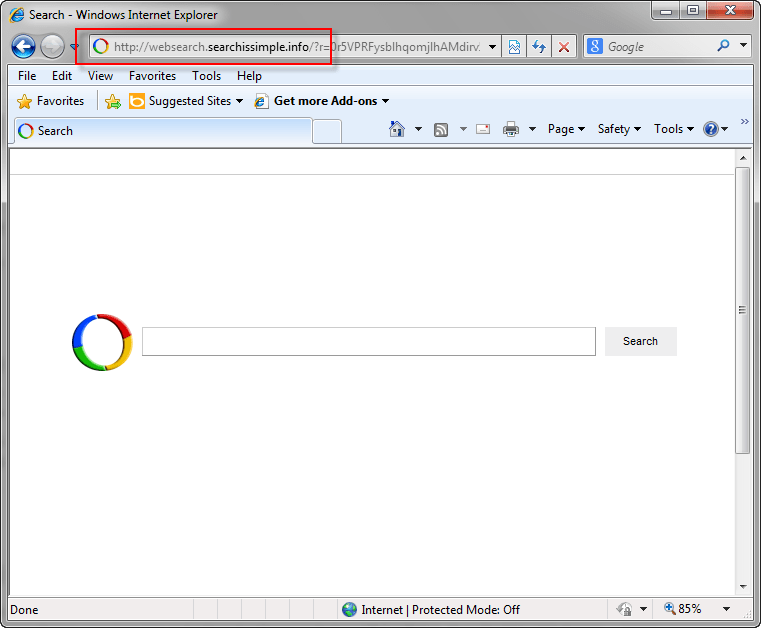The width and height of the screenshot is (761, 628).
Task: Open the Favorites menu in menu bar
Action: coord(152,76)
